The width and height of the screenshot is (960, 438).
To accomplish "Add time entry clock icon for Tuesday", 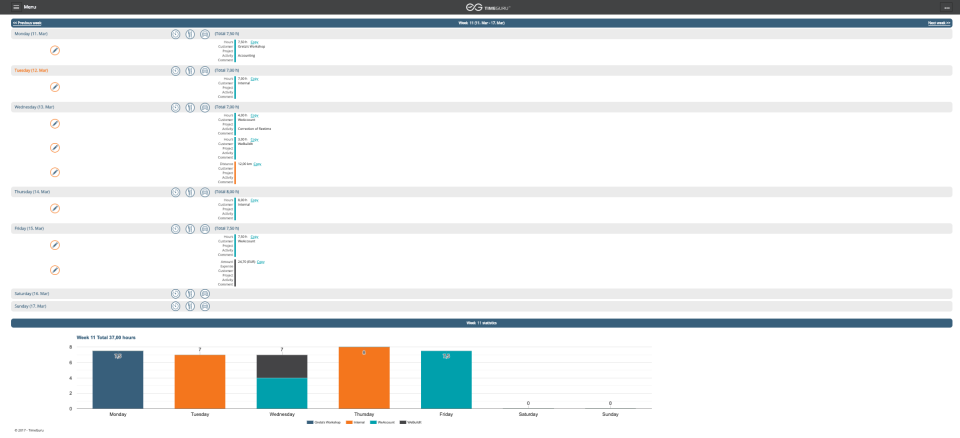I will point(176,70).
